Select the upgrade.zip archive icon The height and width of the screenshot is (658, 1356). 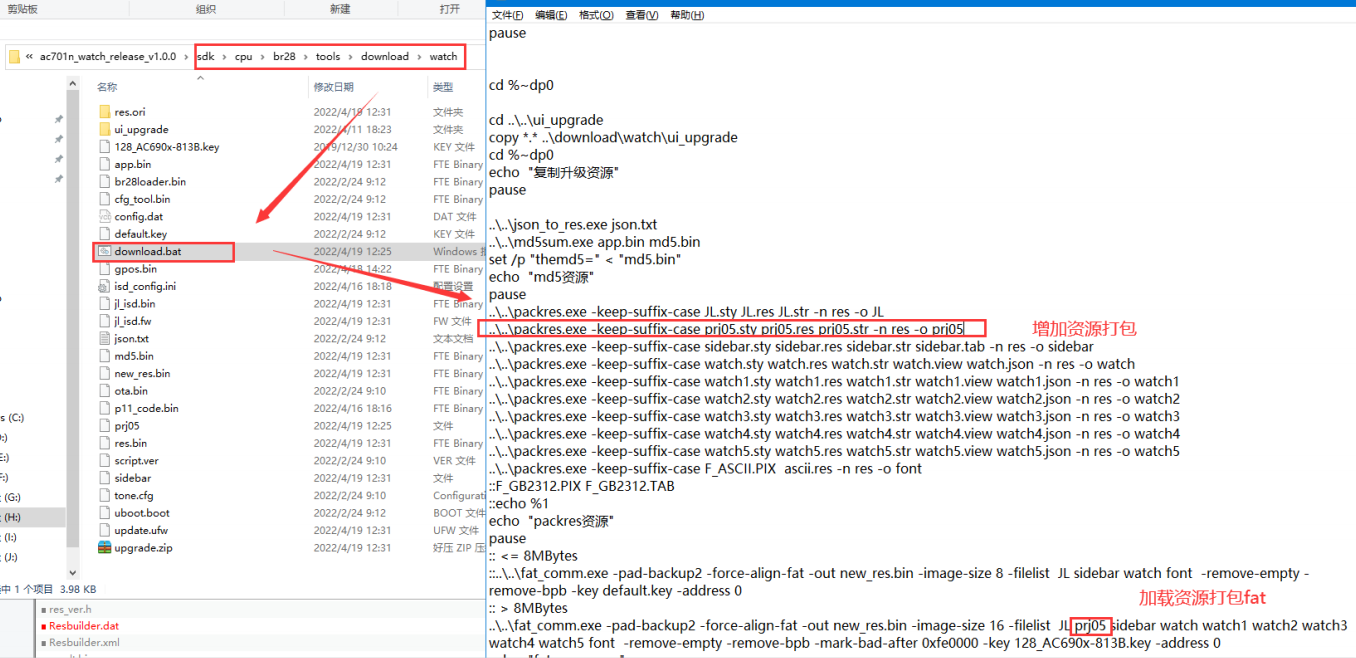click(x=106, y=547)
